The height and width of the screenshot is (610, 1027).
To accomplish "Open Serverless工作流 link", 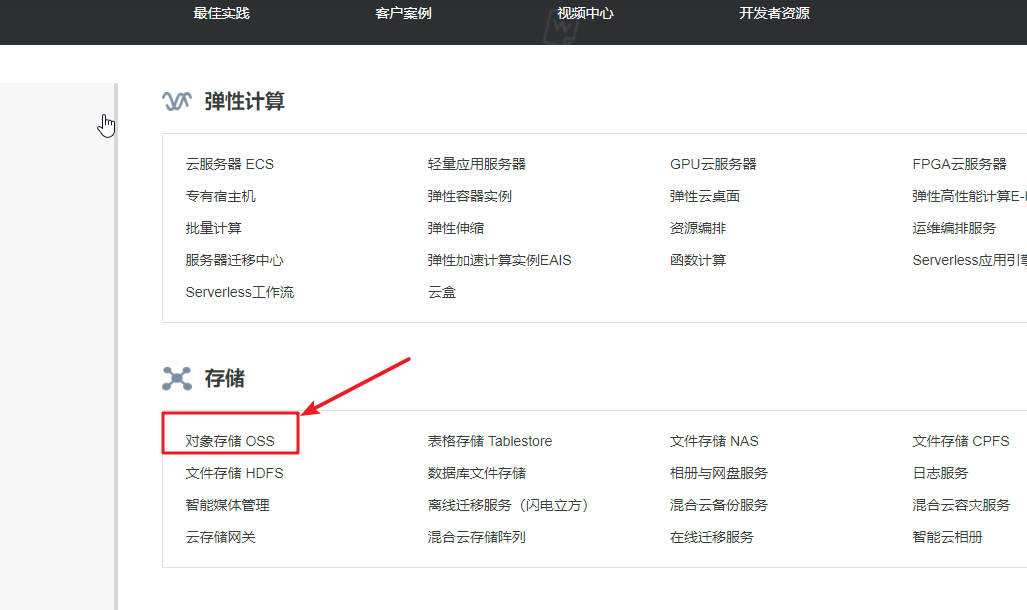I will [x=240, y=293].
